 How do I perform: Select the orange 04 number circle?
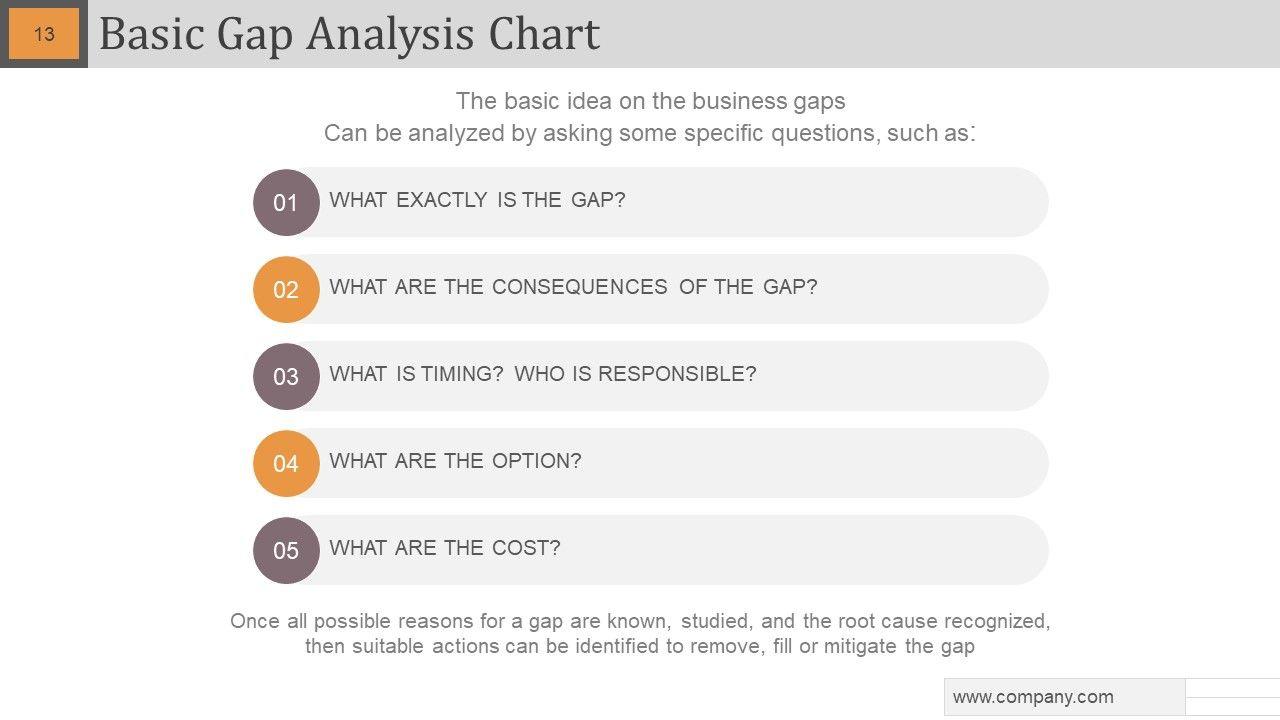286,463
